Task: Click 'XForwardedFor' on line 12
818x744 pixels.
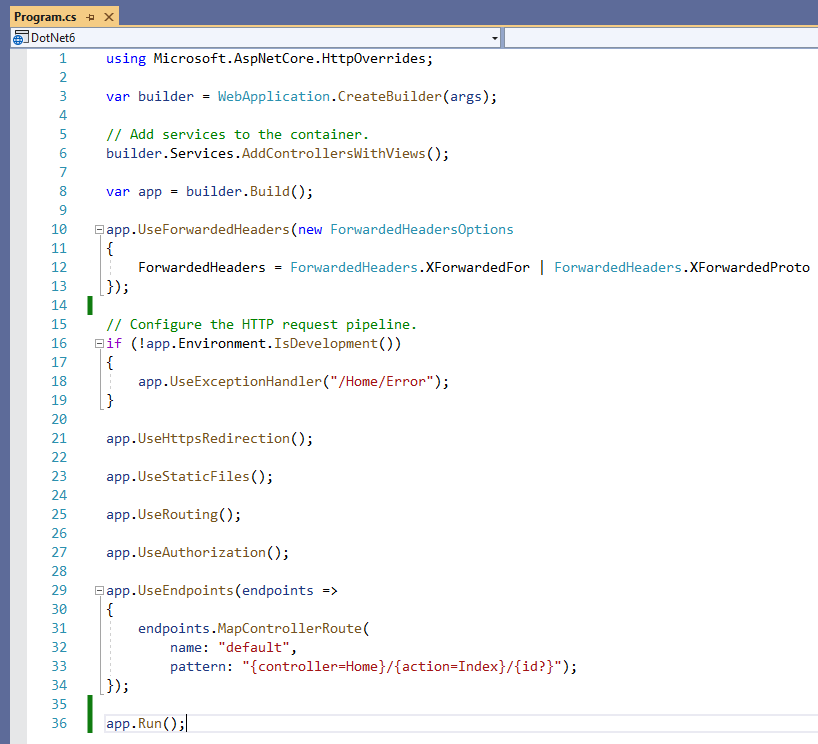Action: (477, 268)
